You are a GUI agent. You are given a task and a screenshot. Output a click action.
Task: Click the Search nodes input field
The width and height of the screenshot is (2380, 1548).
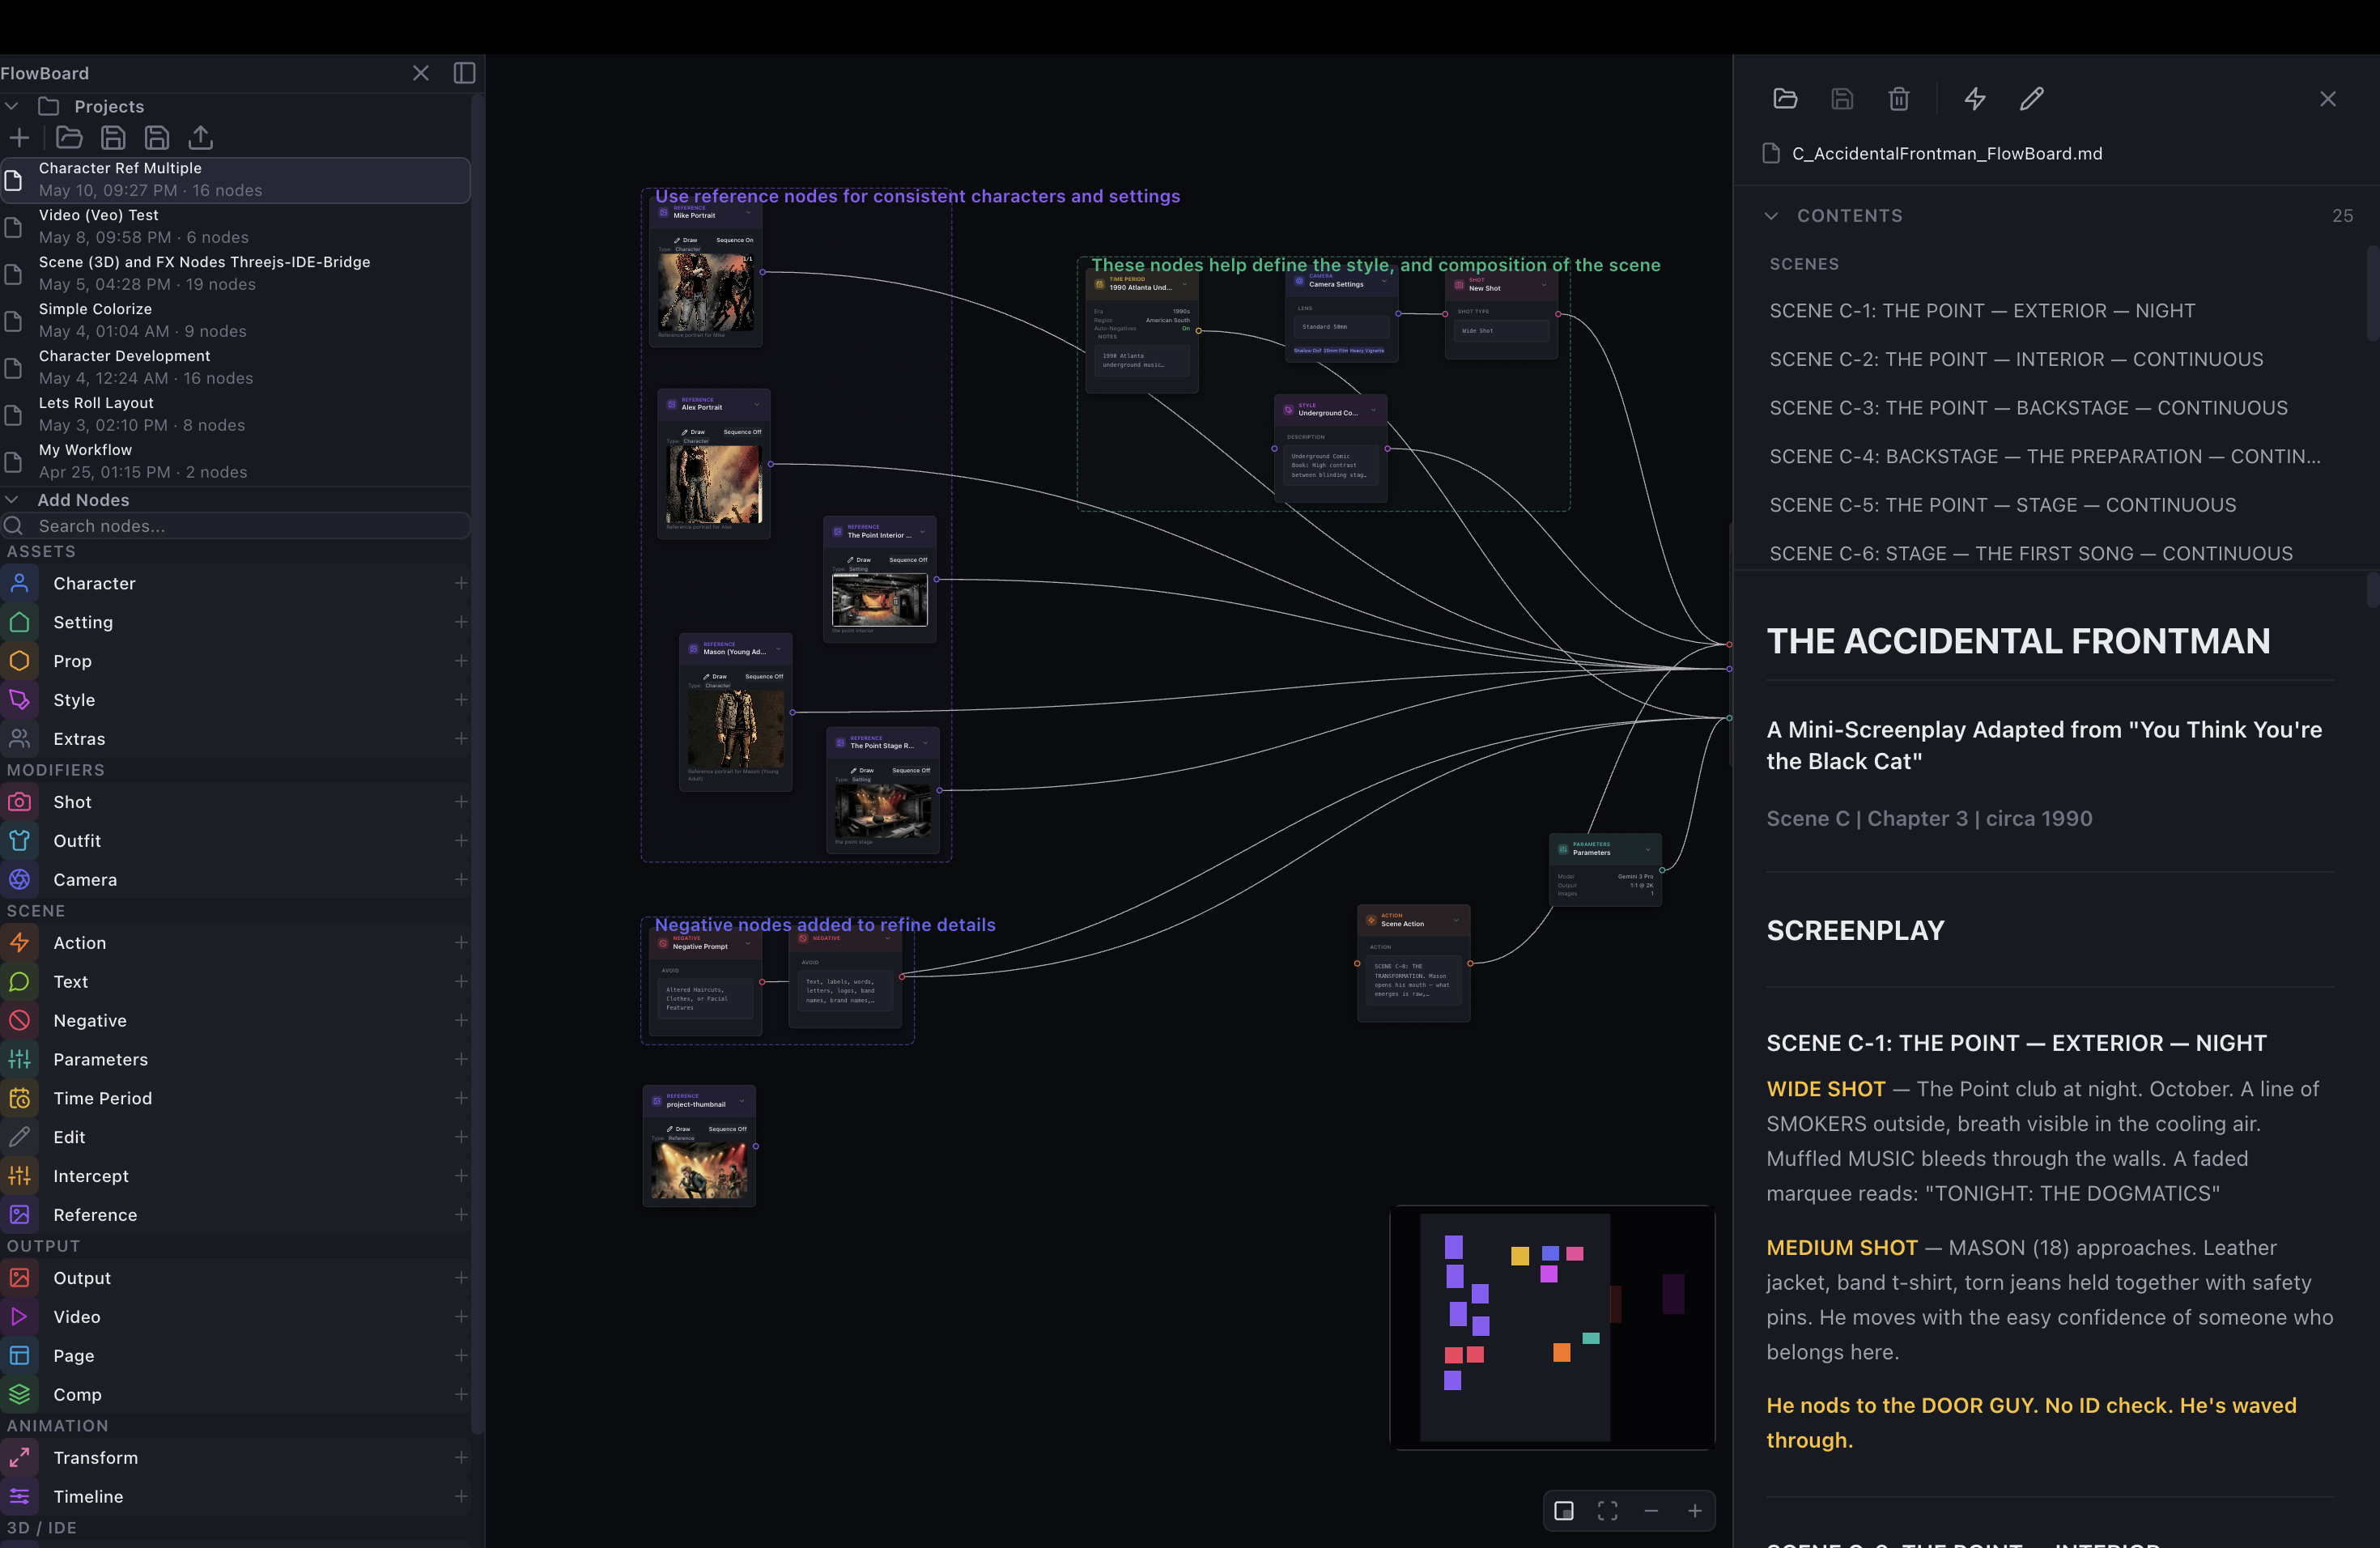235,526
